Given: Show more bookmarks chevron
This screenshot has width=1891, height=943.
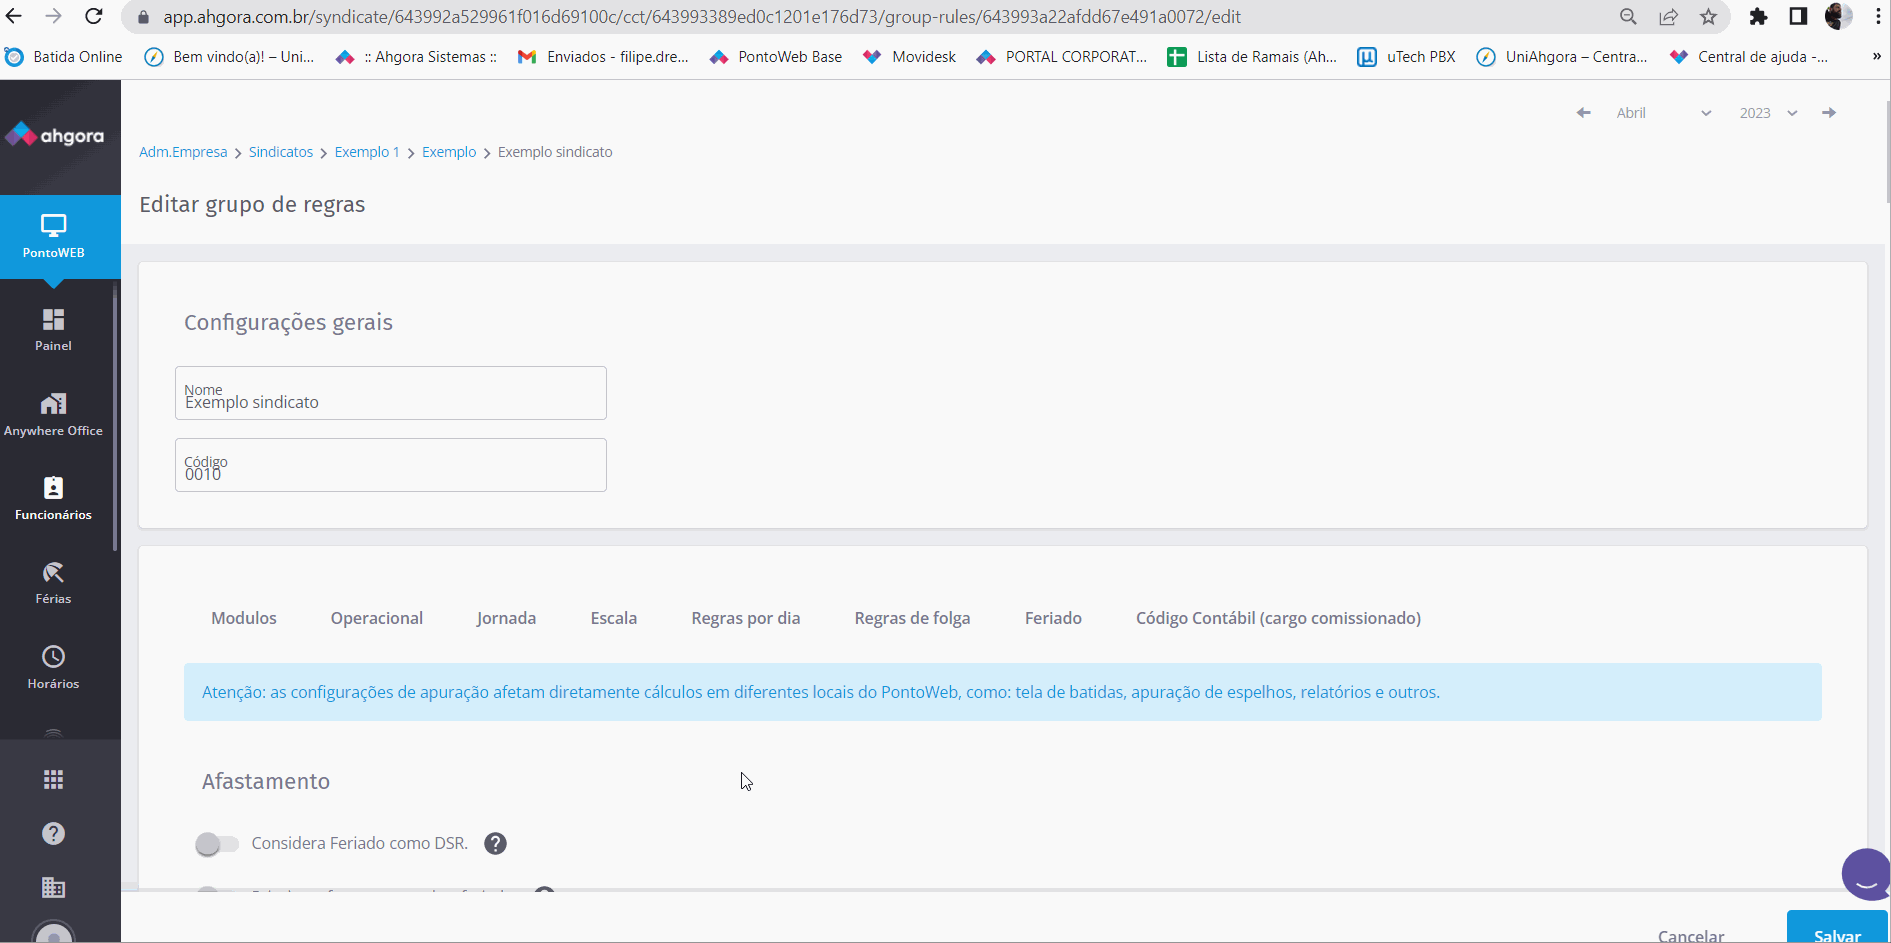Looking at the screenshot, I should click(1877, 57).
